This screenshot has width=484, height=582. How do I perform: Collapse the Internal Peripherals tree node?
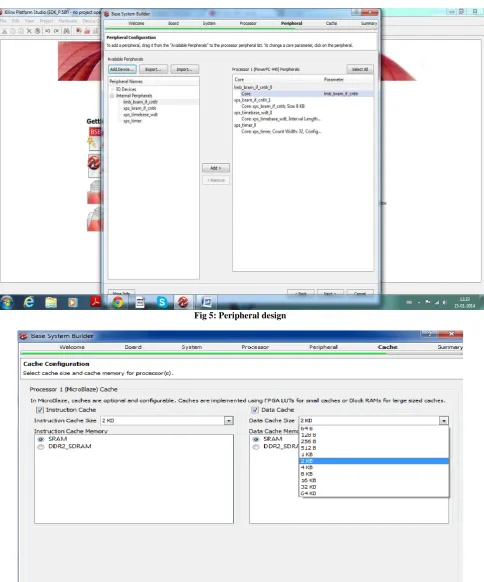click(x=112, y=96)
